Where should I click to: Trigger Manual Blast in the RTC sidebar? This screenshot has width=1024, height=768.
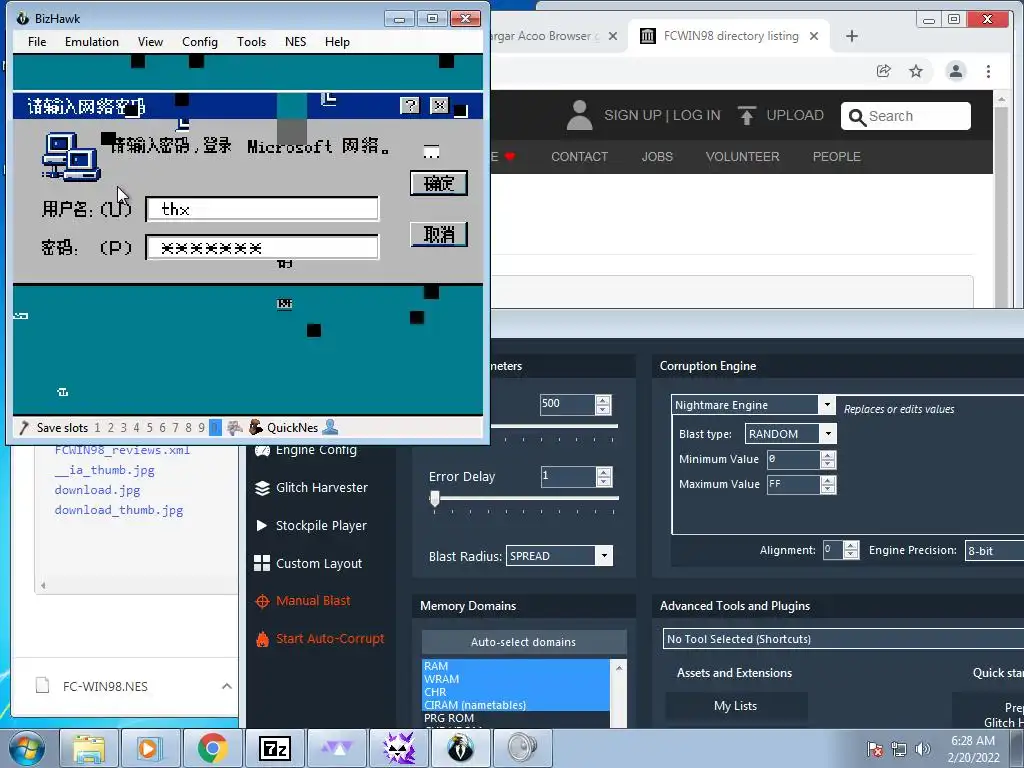(302, 601)
